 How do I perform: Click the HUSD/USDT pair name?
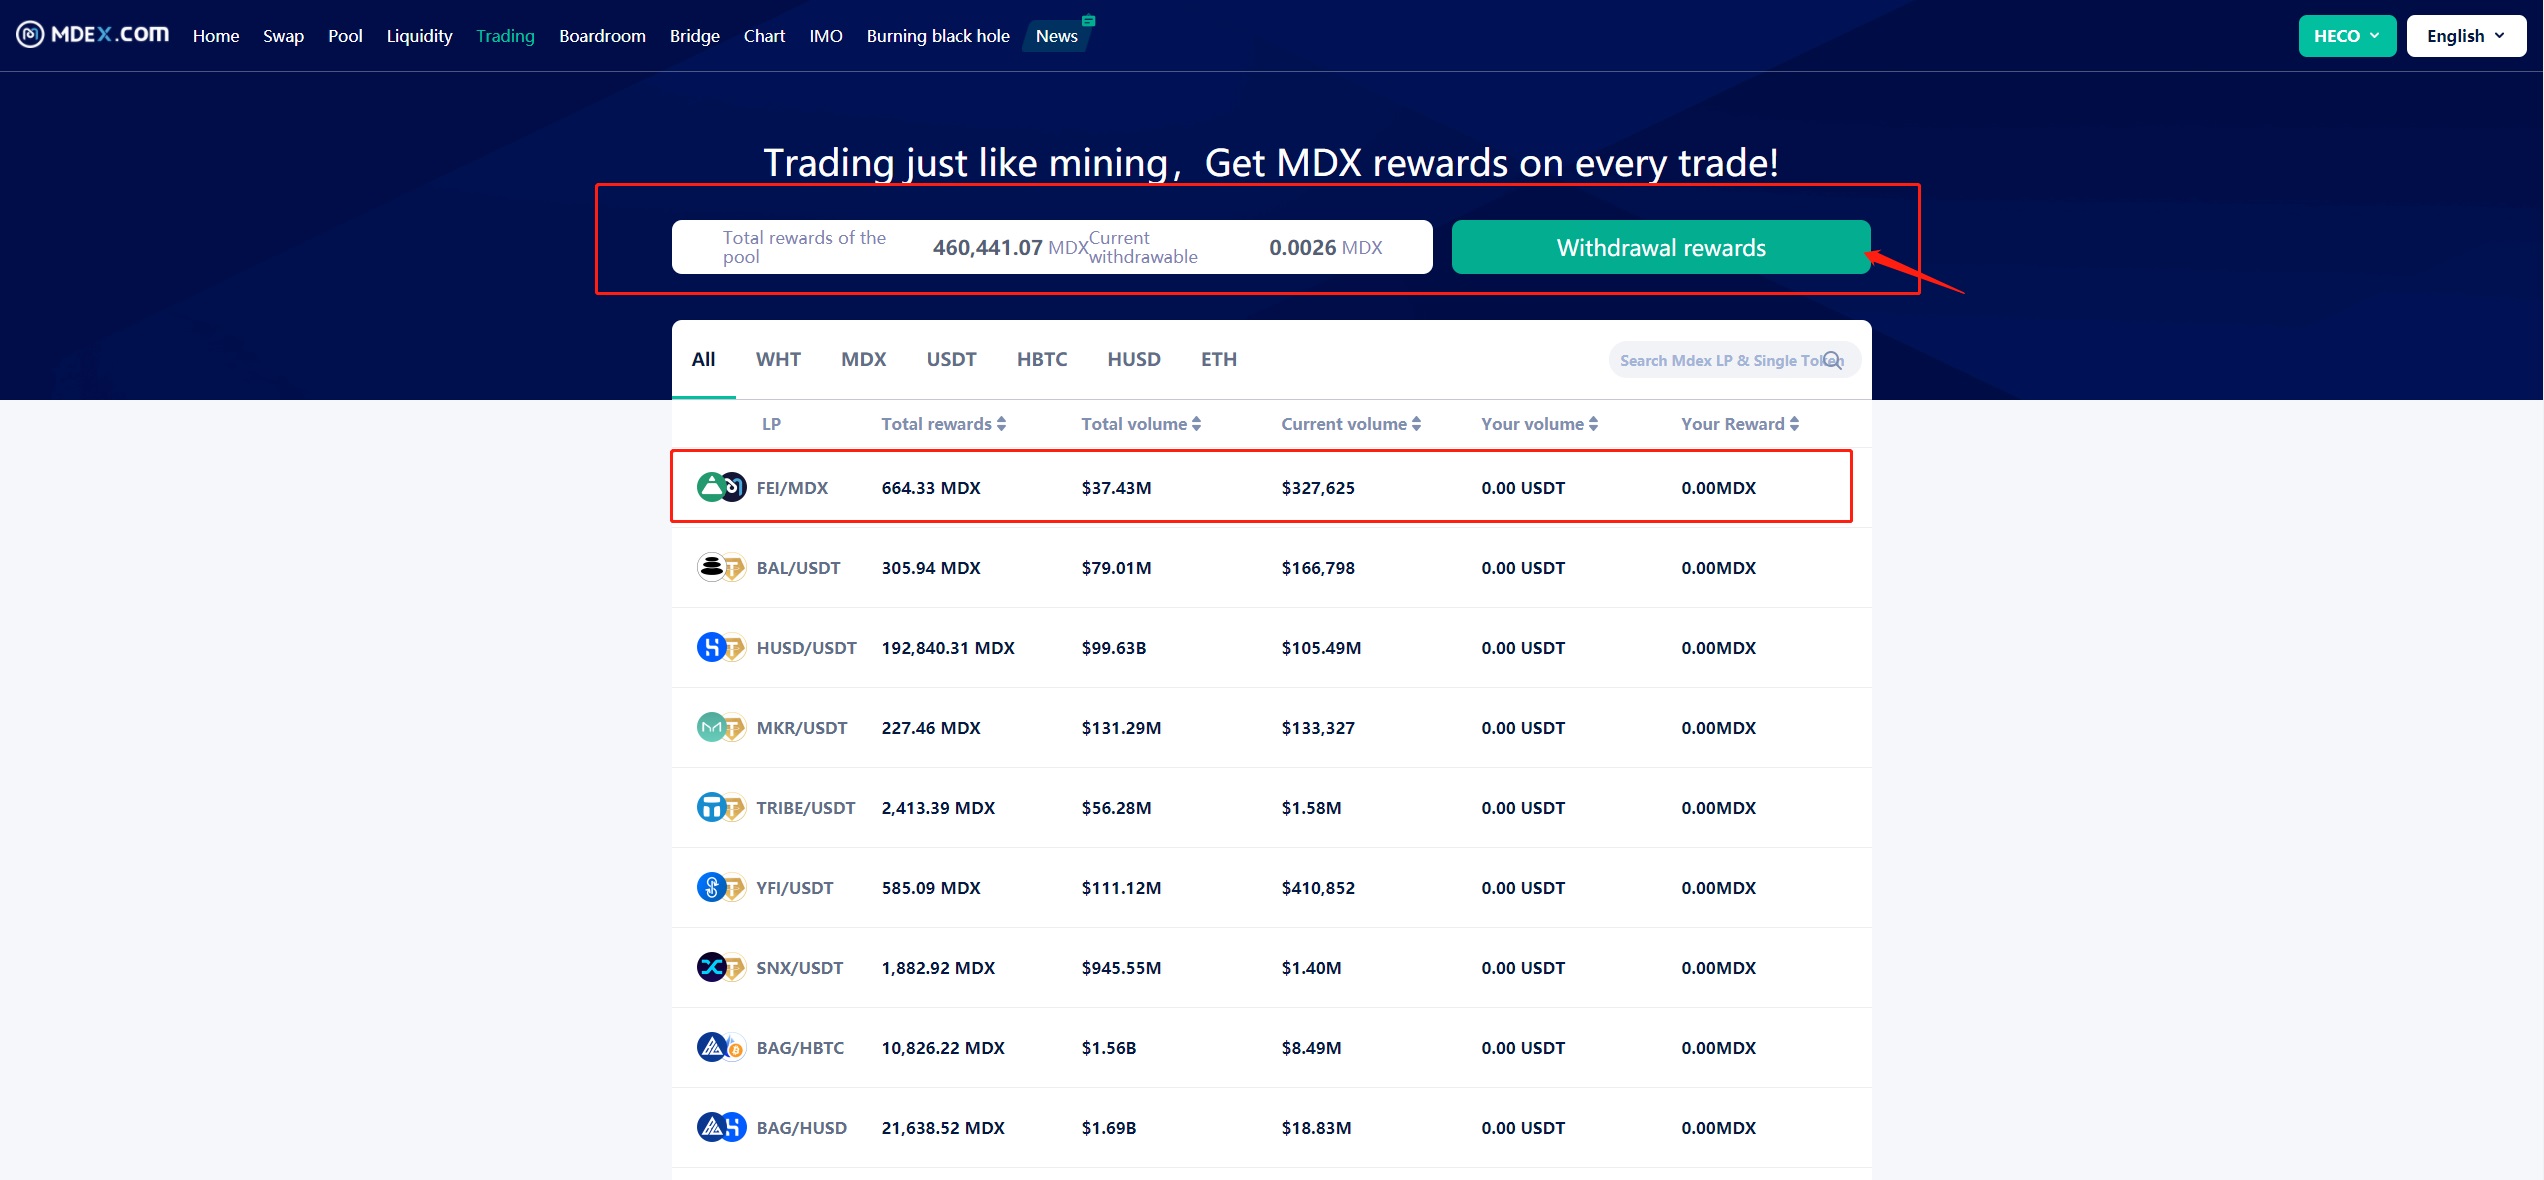click(806, 648)
